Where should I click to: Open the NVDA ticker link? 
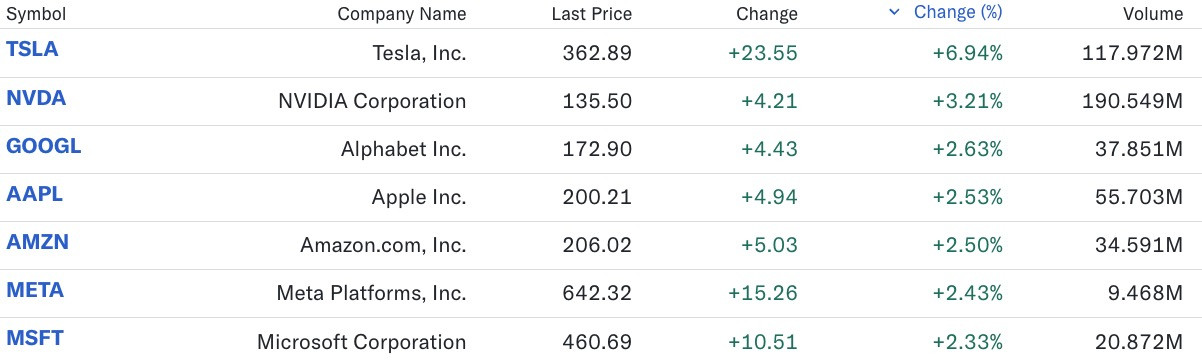(x=35, y=98)
